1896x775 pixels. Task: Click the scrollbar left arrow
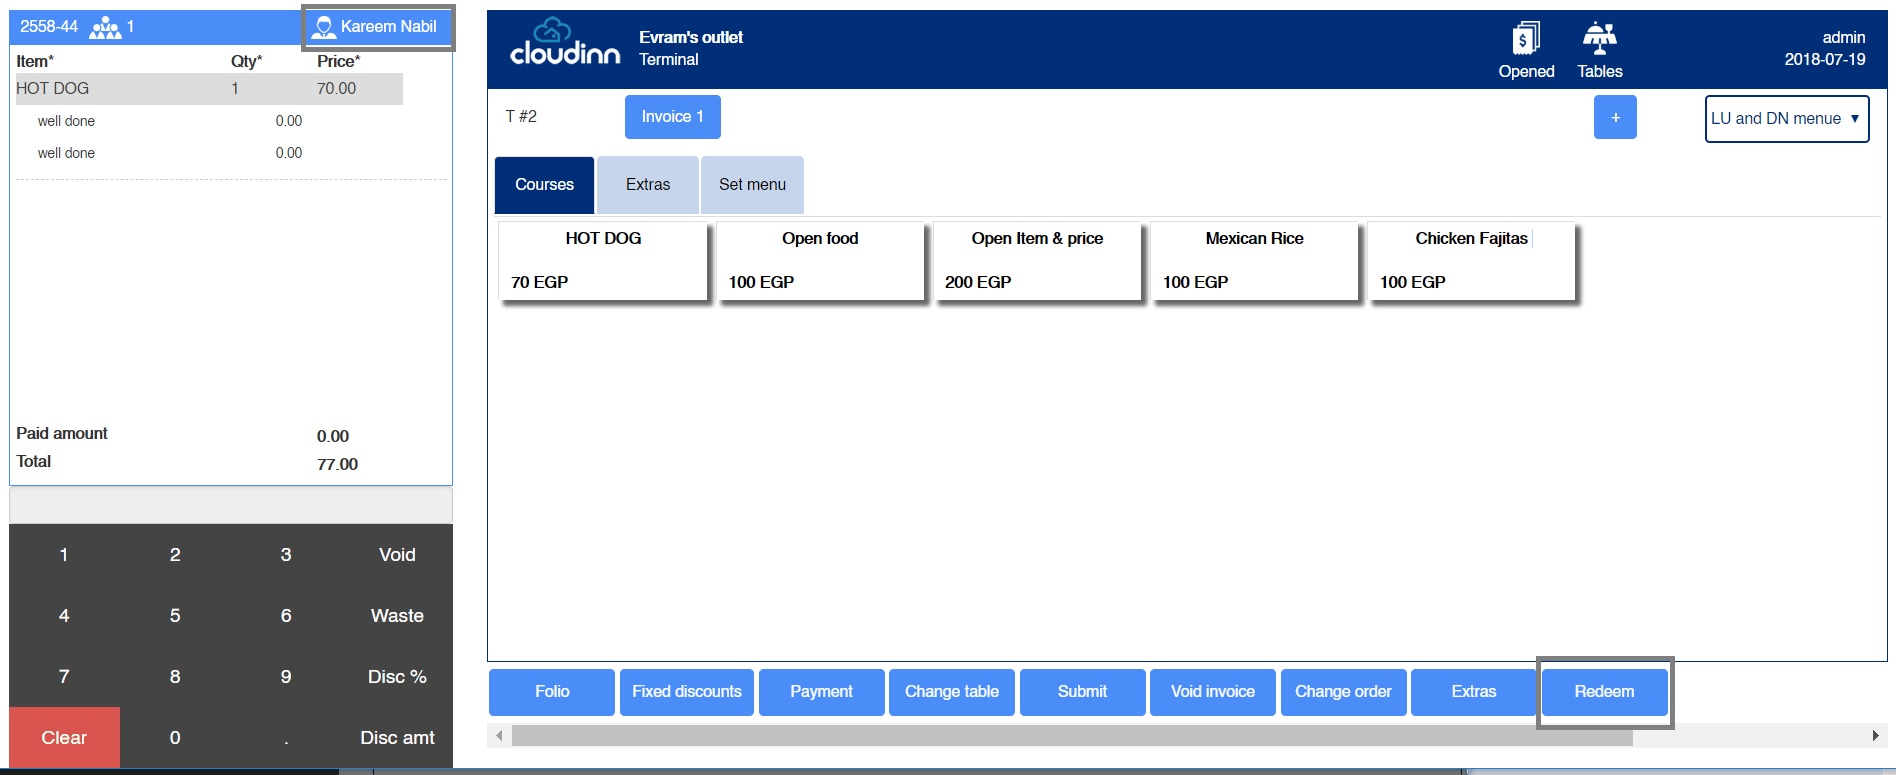(x=500, y=736)
